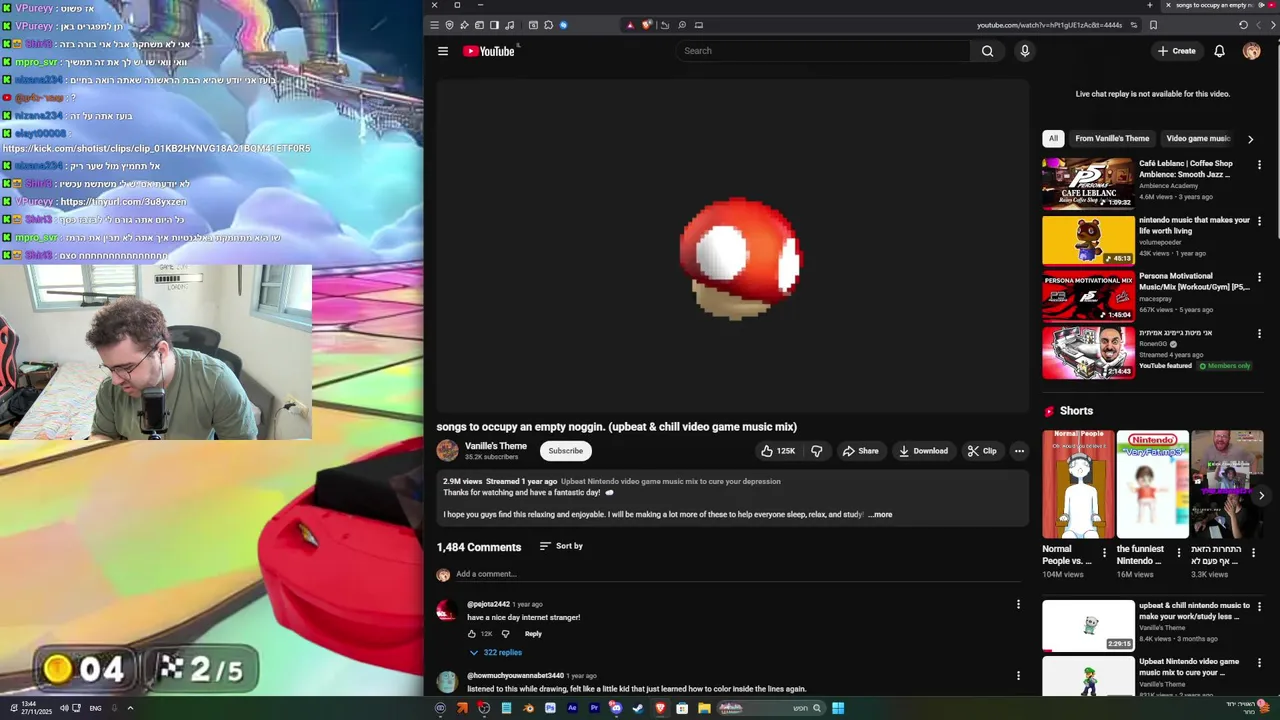
Task: Open Vanille's Theme channel avatar
Action: click(x=447, y=451)
